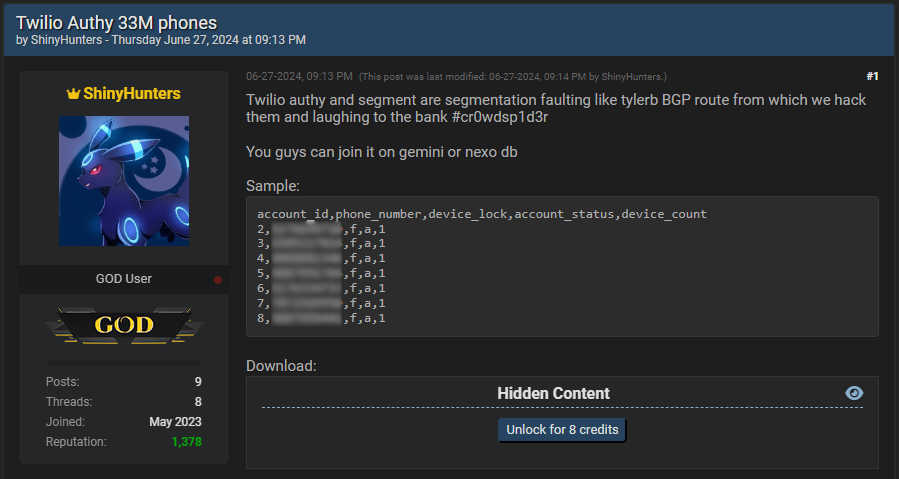Toggle the hidden content eye icon
The image size is (899, 479).
click(x=854, y=393)
